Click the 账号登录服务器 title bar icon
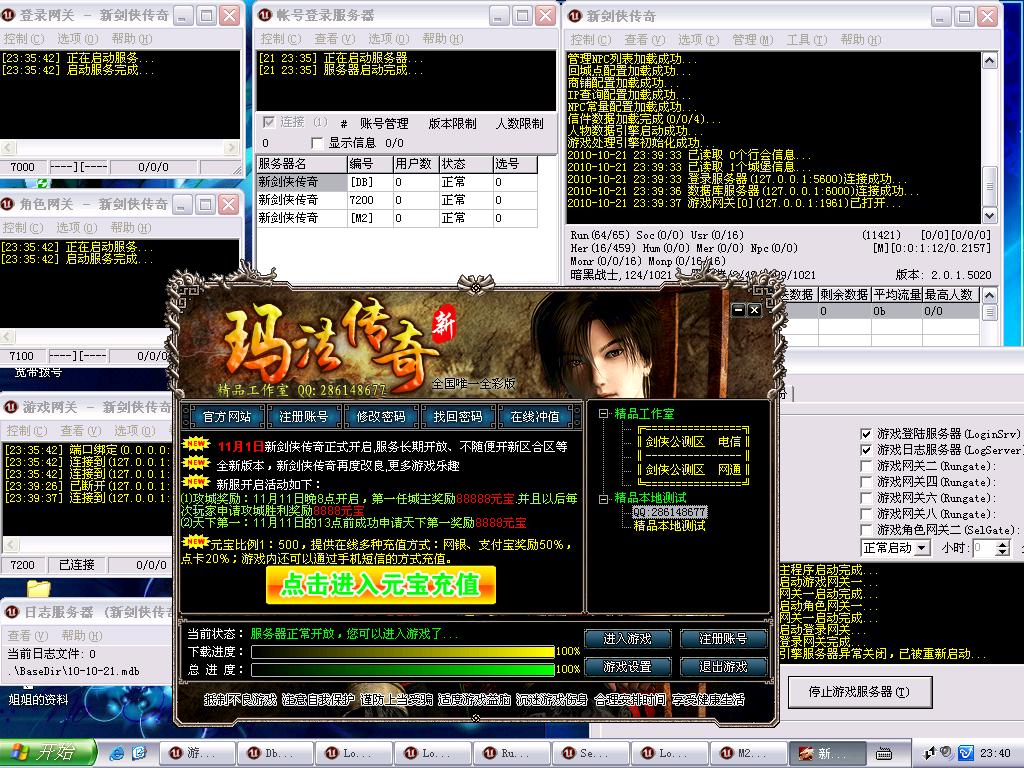The height and width of the screenshot is (768, 1024). 266,16
